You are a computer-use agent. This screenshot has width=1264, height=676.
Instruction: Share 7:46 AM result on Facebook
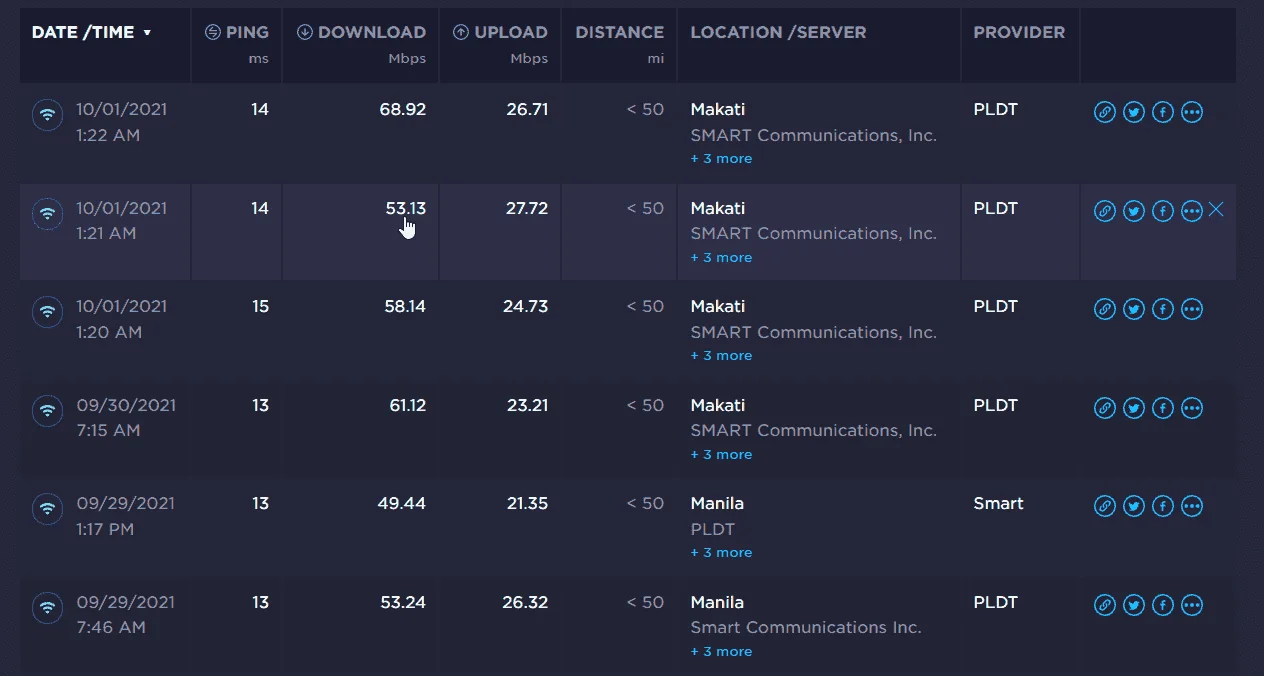pos(1162,605)
